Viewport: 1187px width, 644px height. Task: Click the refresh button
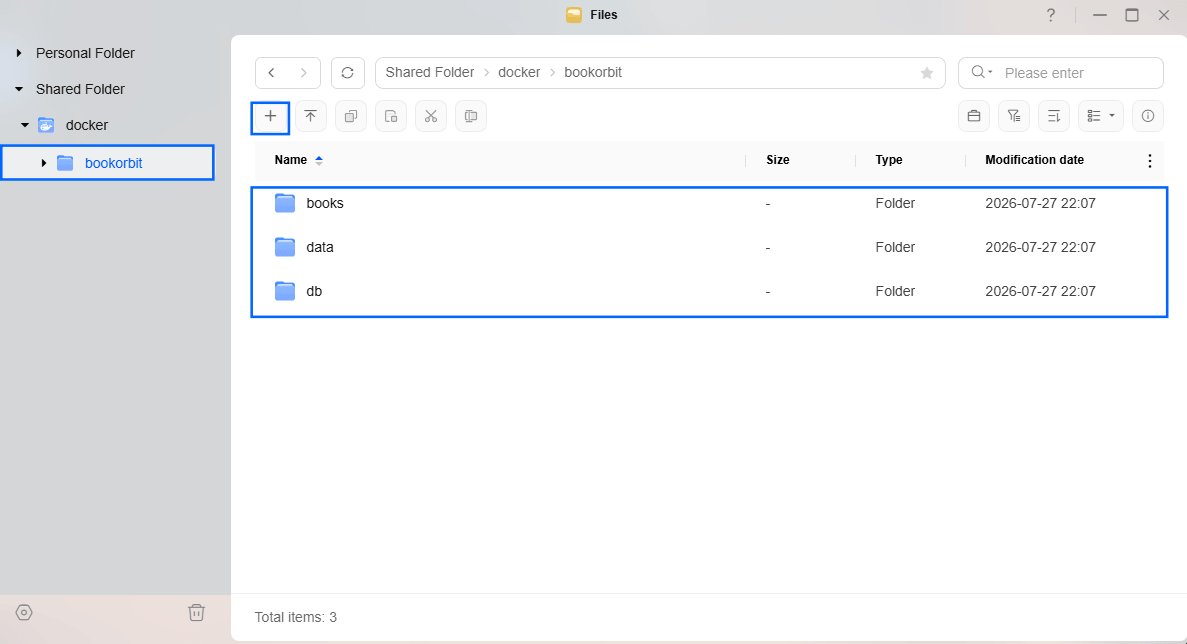pos(347,73)
